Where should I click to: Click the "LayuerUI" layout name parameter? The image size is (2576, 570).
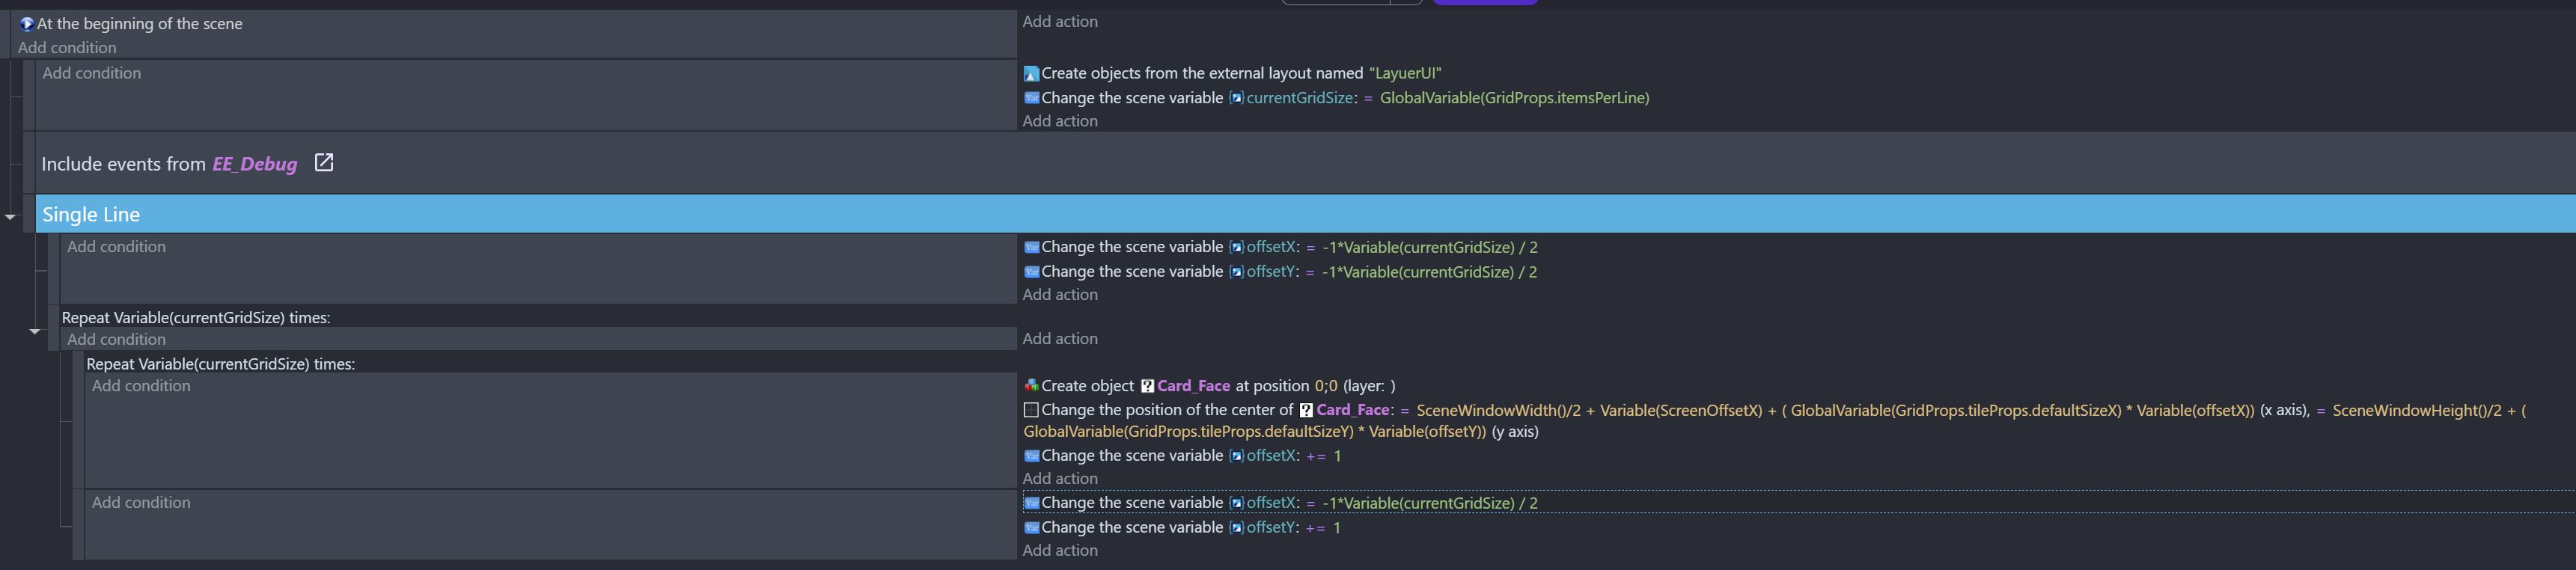point(1405,74)
